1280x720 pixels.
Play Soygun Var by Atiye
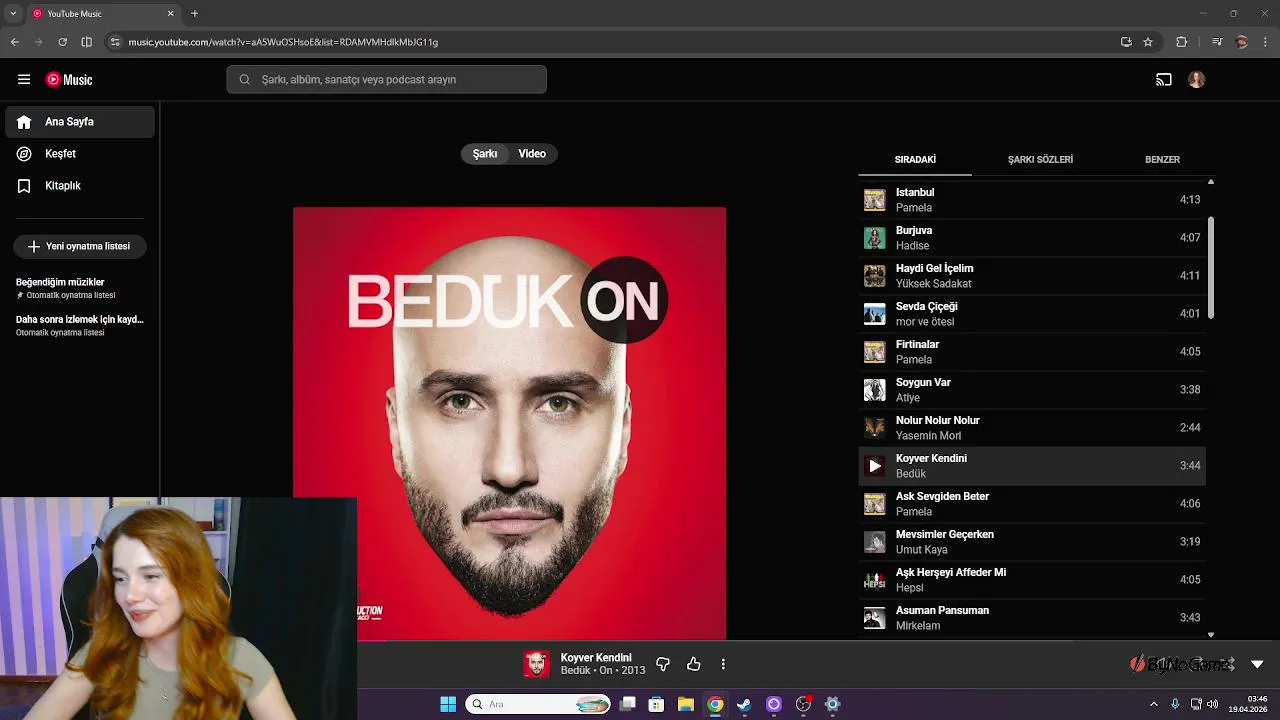pos(1032,390)
